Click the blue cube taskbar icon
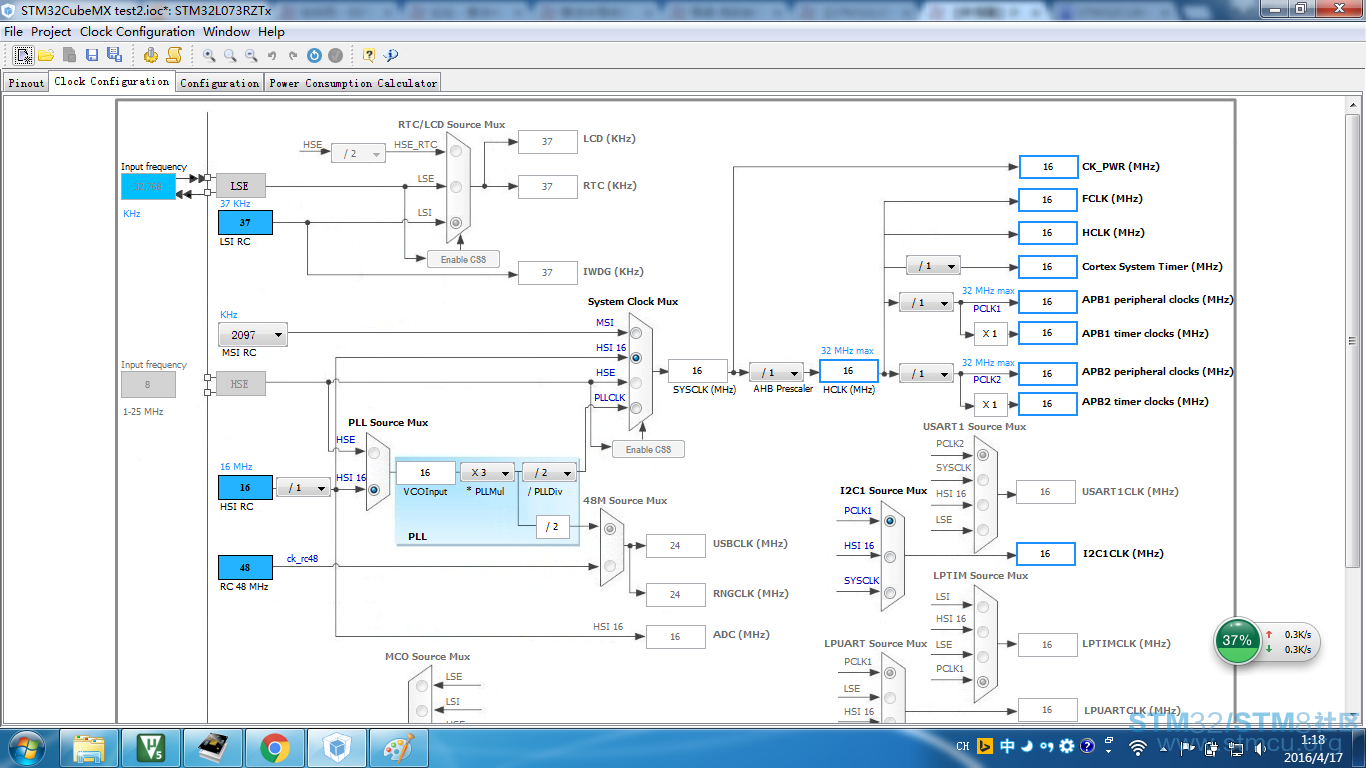This screenshot has height=768, width=1366. tap(337, 747)
